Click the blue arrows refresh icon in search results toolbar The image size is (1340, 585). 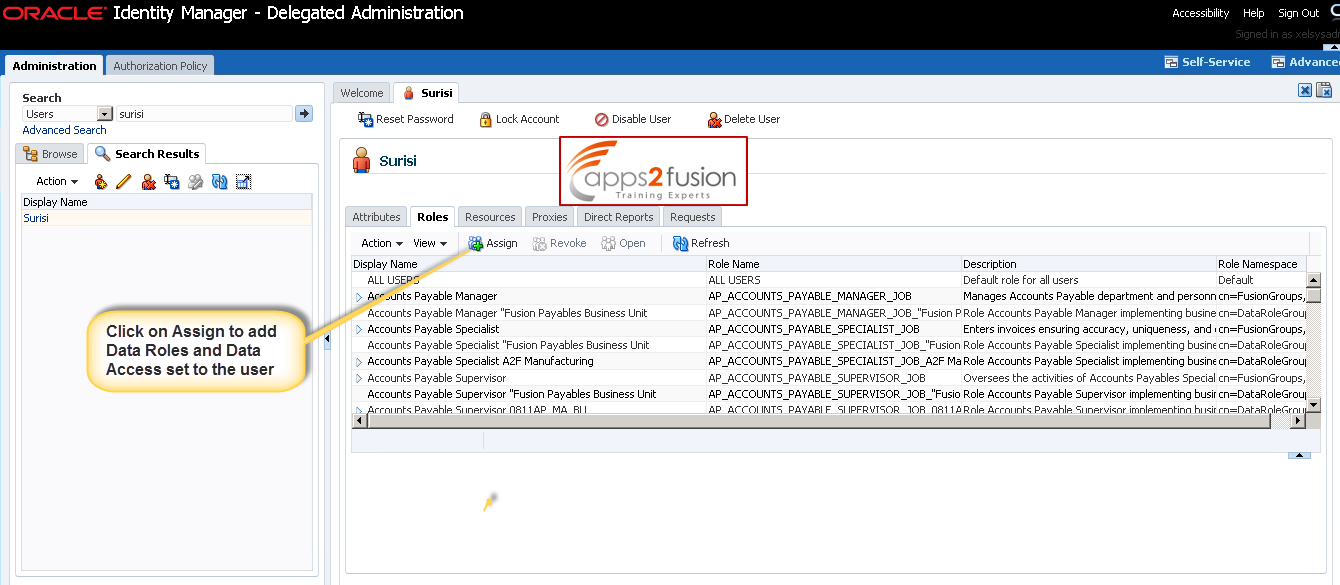[219, 182]
